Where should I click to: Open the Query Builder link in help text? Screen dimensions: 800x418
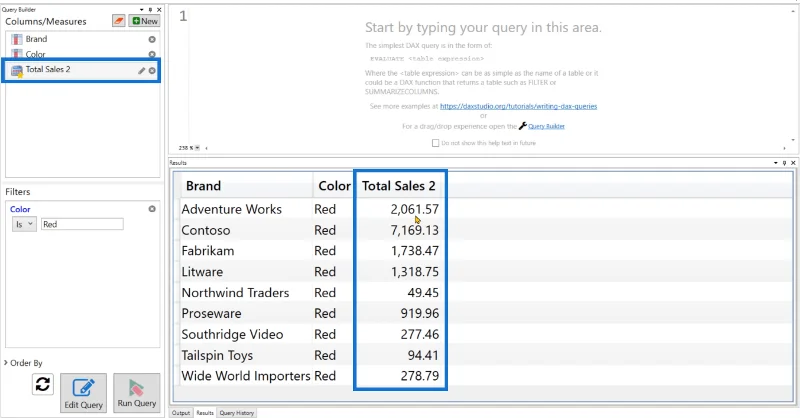click(546, 126)
